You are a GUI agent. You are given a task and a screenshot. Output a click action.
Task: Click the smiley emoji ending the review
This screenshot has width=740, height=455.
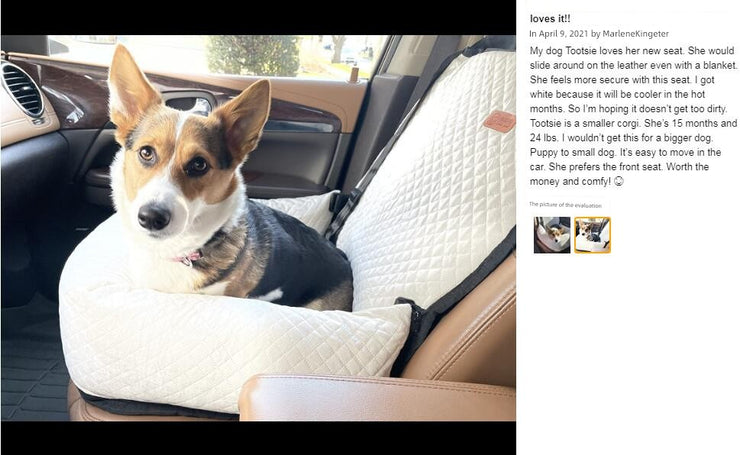pyautogui.click(x=618, y=181)
